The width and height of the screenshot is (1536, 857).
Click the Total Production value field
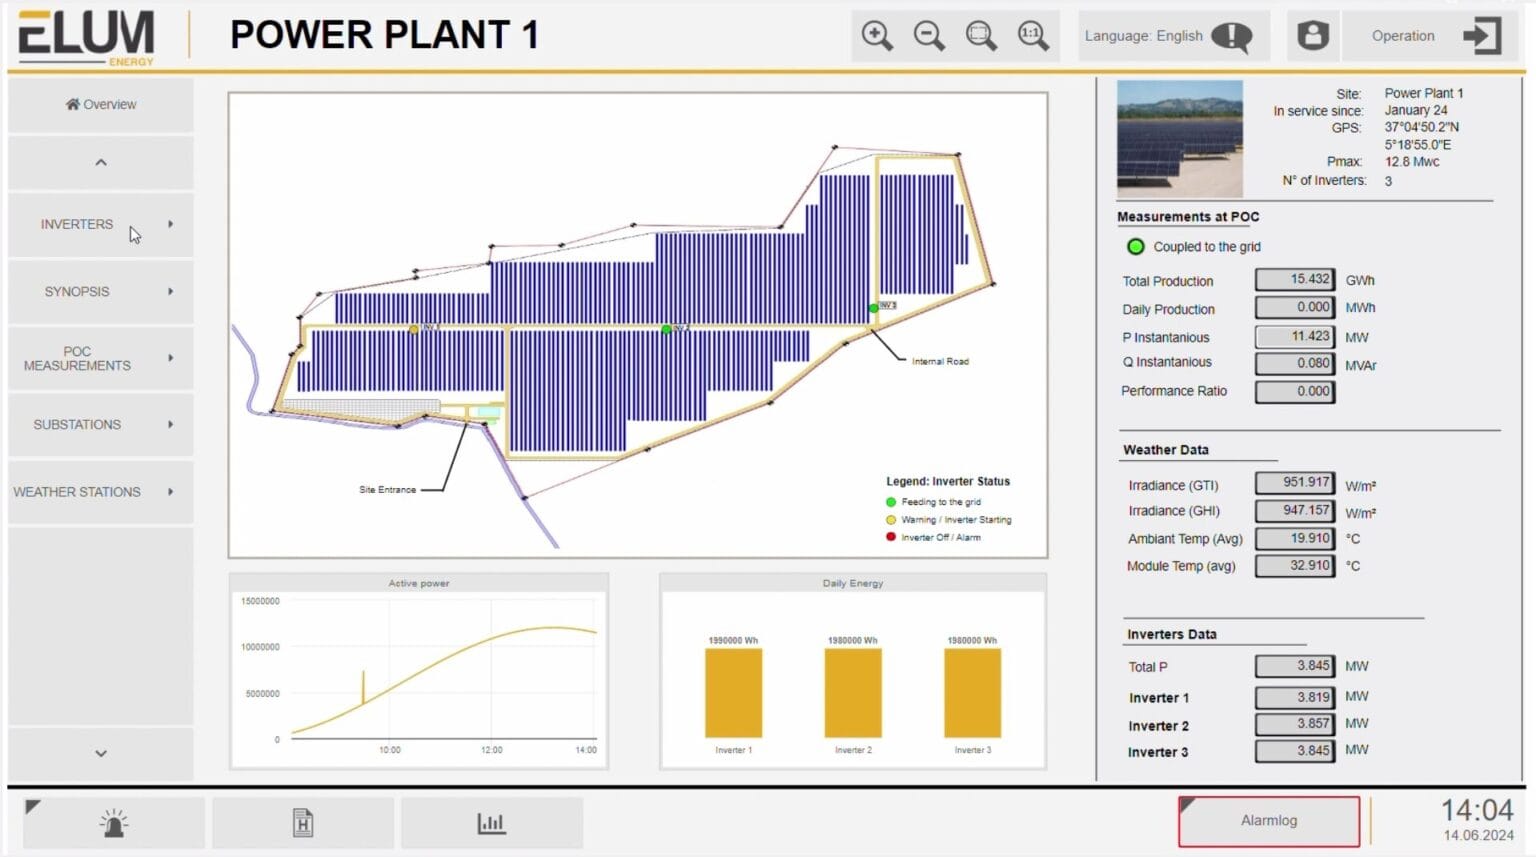pyautogui.click(x=1295, y=280)
